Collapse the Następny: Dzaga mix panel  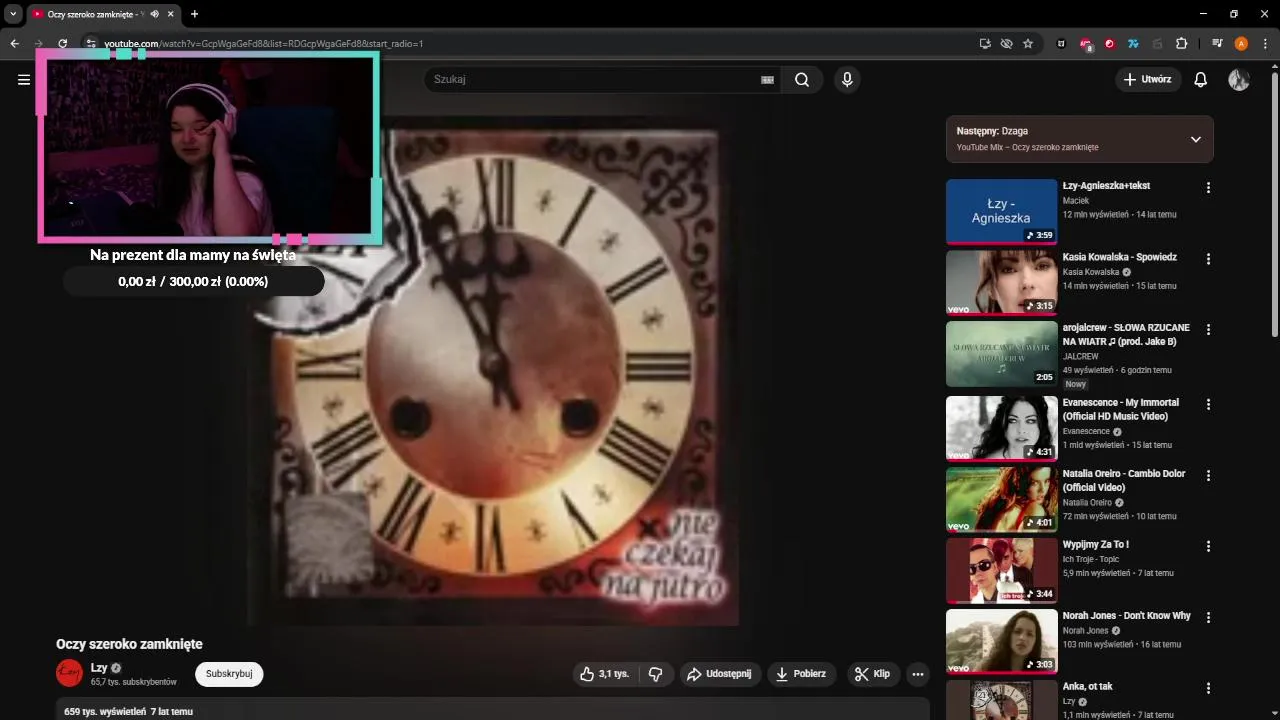[x=1195, y=139]
